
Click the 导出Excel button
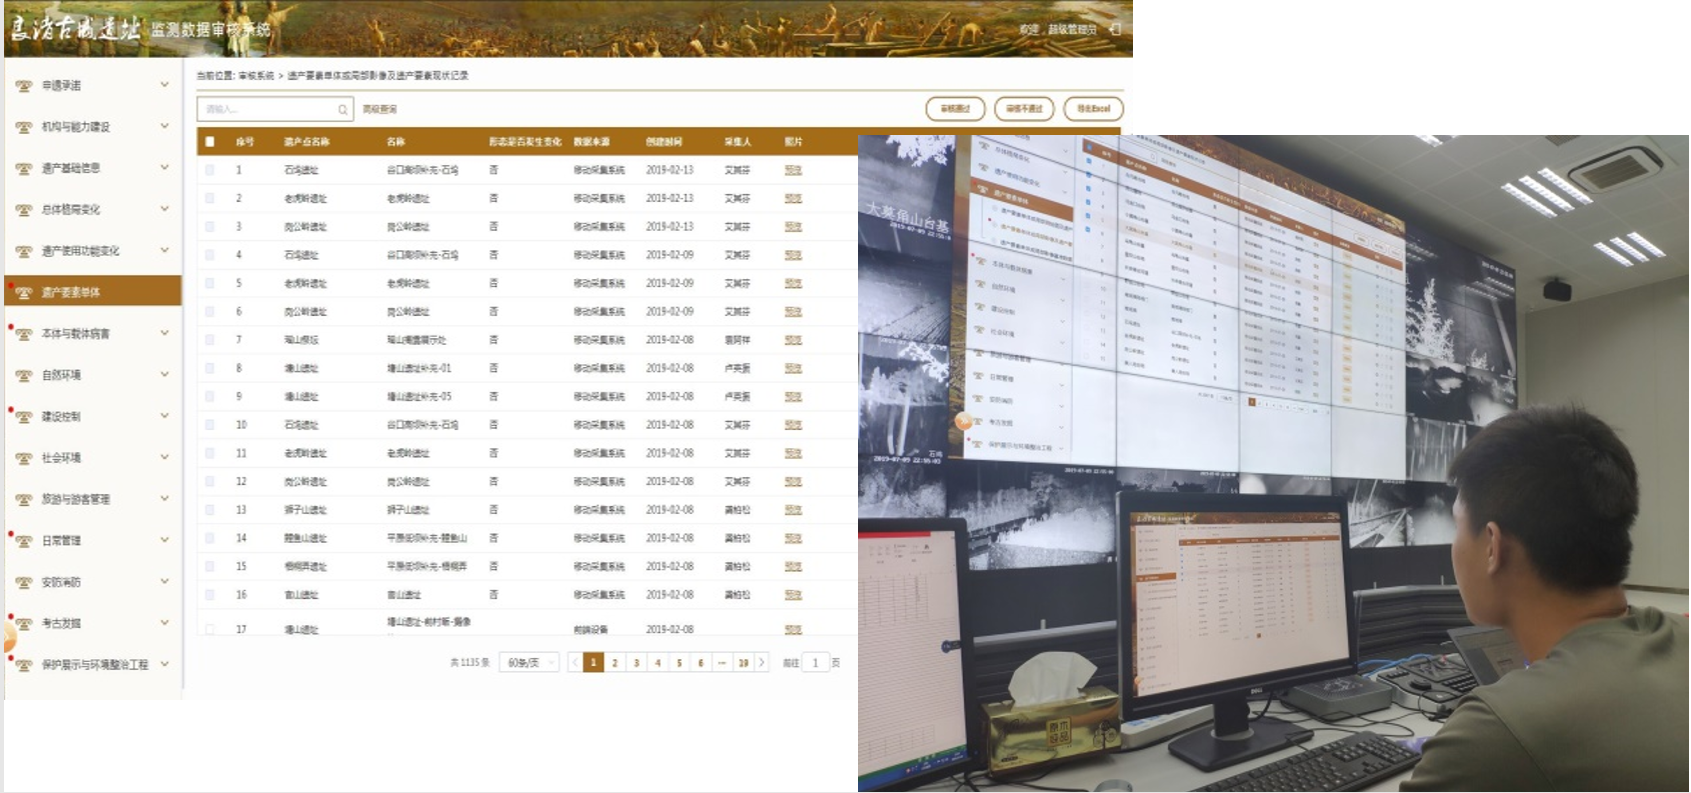tap(1094, 108)
